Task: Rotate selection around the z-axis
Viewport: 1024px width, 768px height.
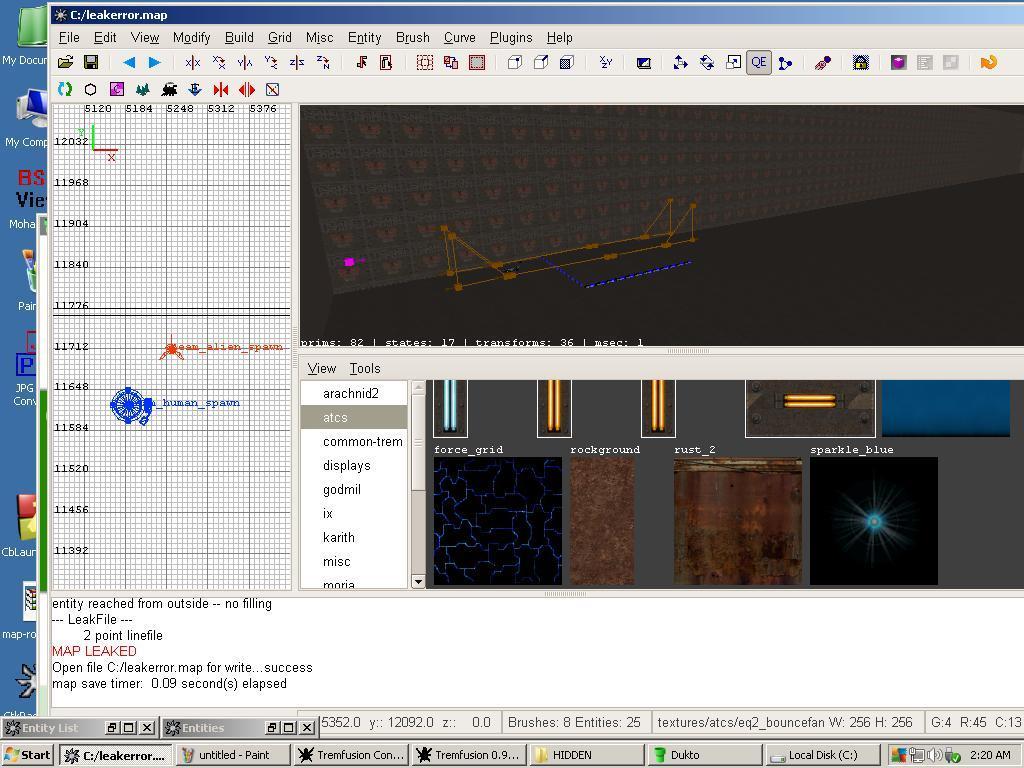Action: click(322, 62)
